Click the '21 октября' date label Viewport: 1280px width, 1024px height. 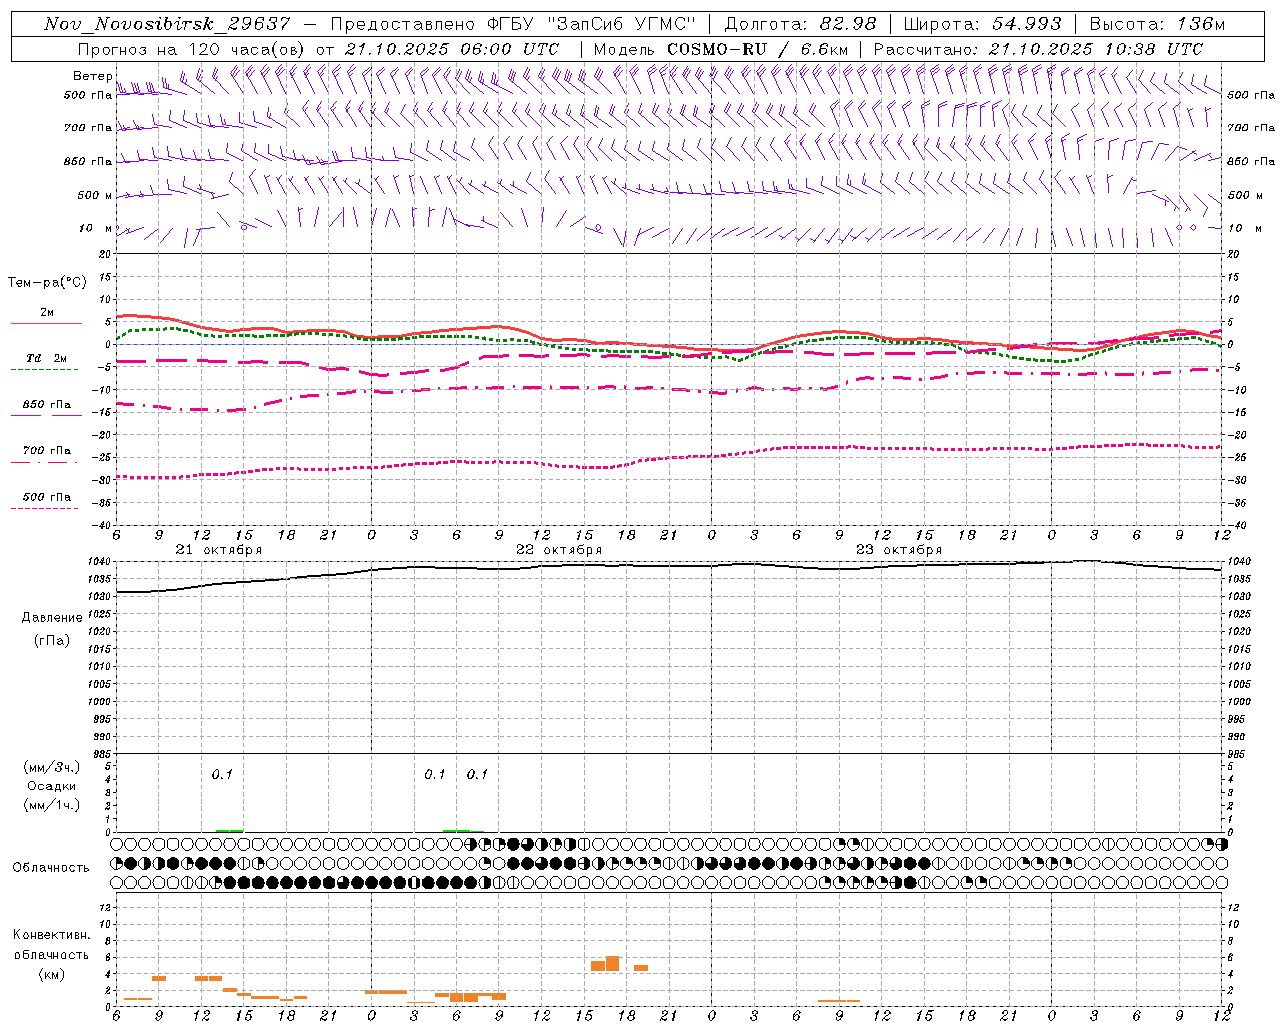[219, 550]
